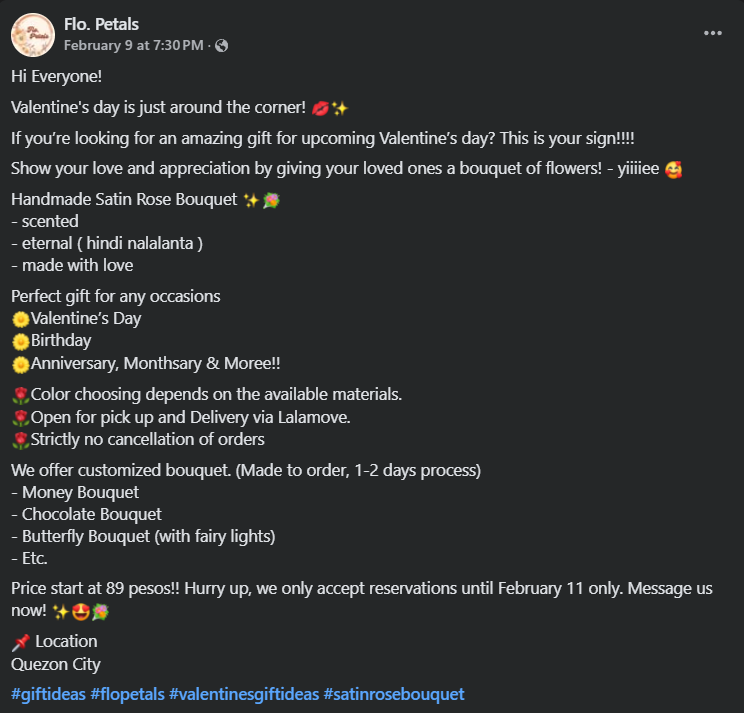The height and width of the screenshot is (713, 744).
Task: Click the sunflower emoji beside Valentine's Day
Action: tap(20, 319)
